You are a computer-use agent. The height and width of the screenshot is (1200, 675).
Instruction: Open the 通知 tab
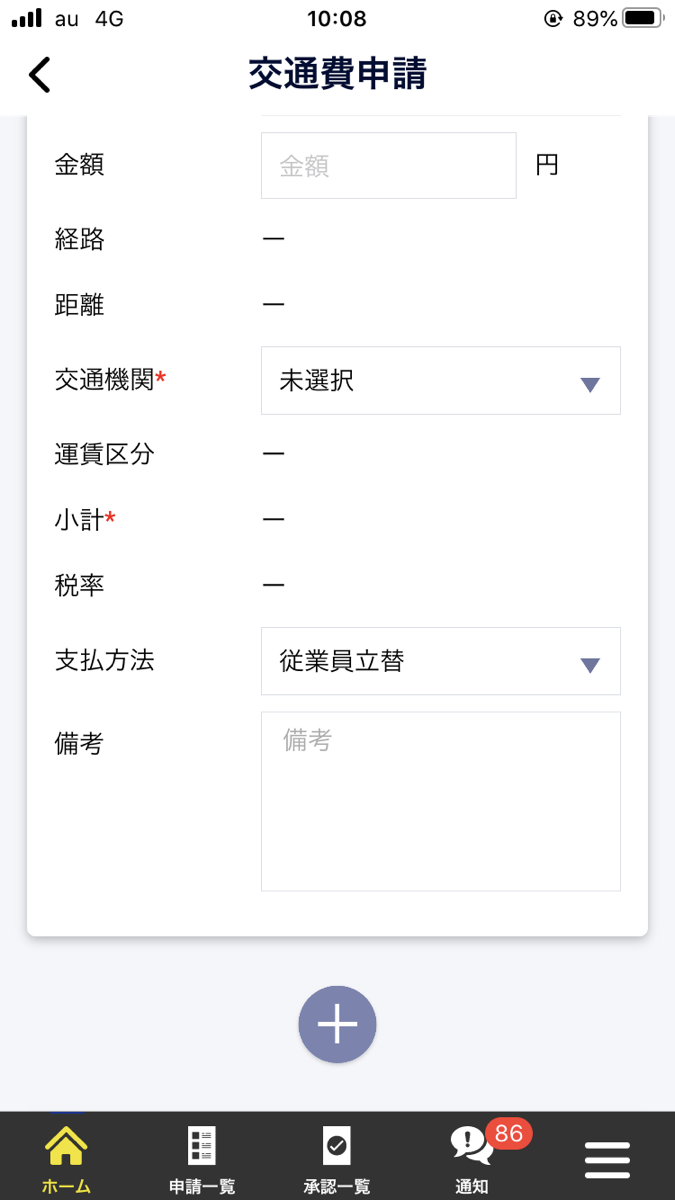(472, 1187)
